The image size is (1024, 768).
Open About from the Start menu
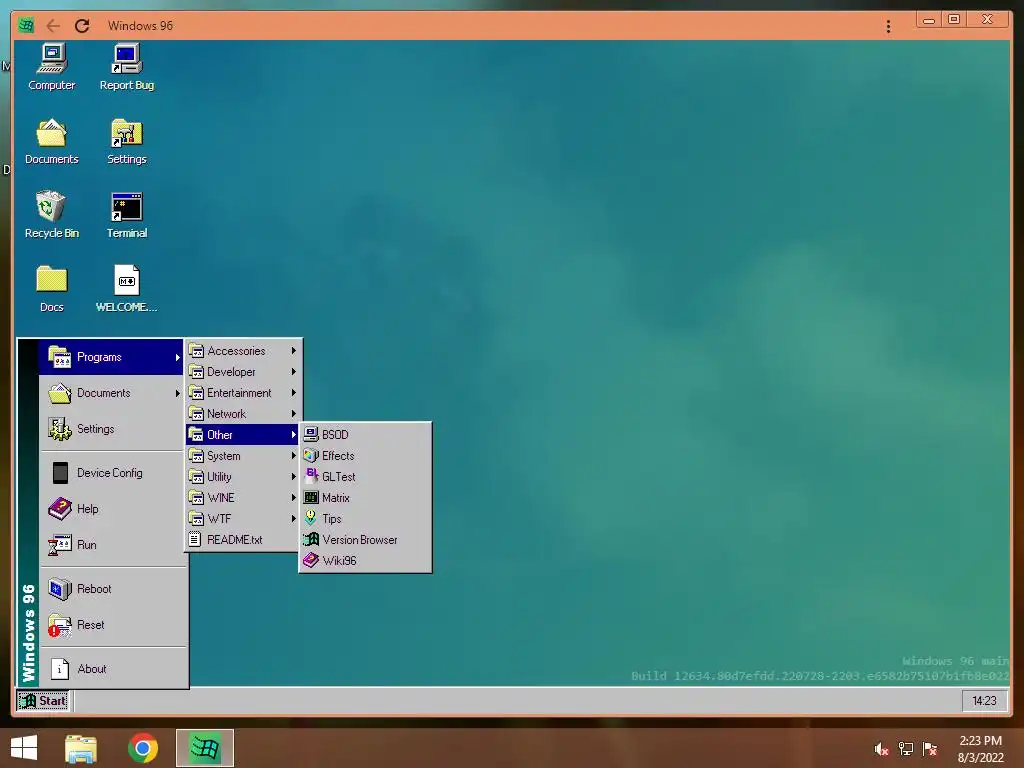click(x=112, y=669)
